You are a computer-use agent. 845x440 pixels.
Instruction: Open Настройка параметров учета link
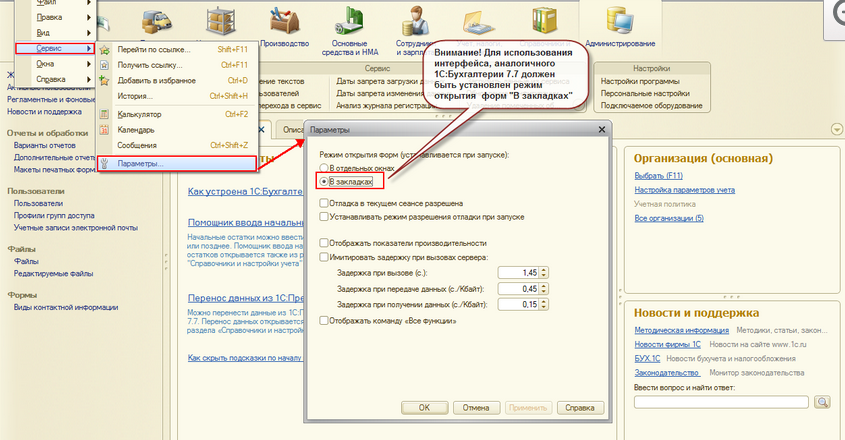[x=684, y=190]
